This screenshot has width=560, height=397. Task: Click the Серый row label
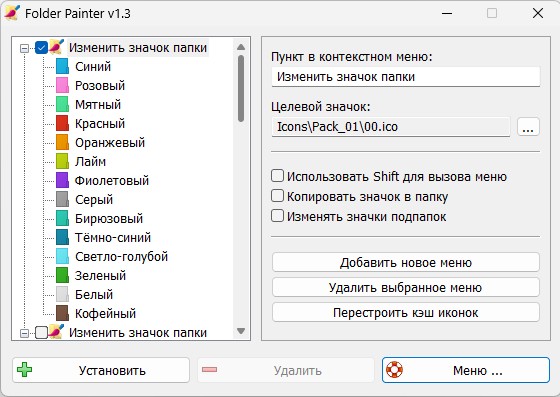94,200
